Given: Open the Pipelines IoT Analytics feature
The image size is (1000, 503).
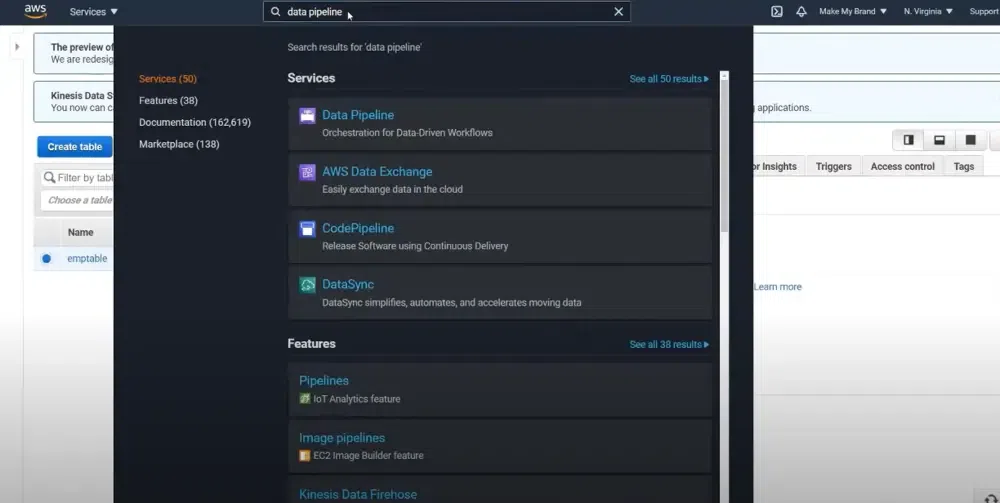Looking at the screenshot, I should tap(324, 381).
